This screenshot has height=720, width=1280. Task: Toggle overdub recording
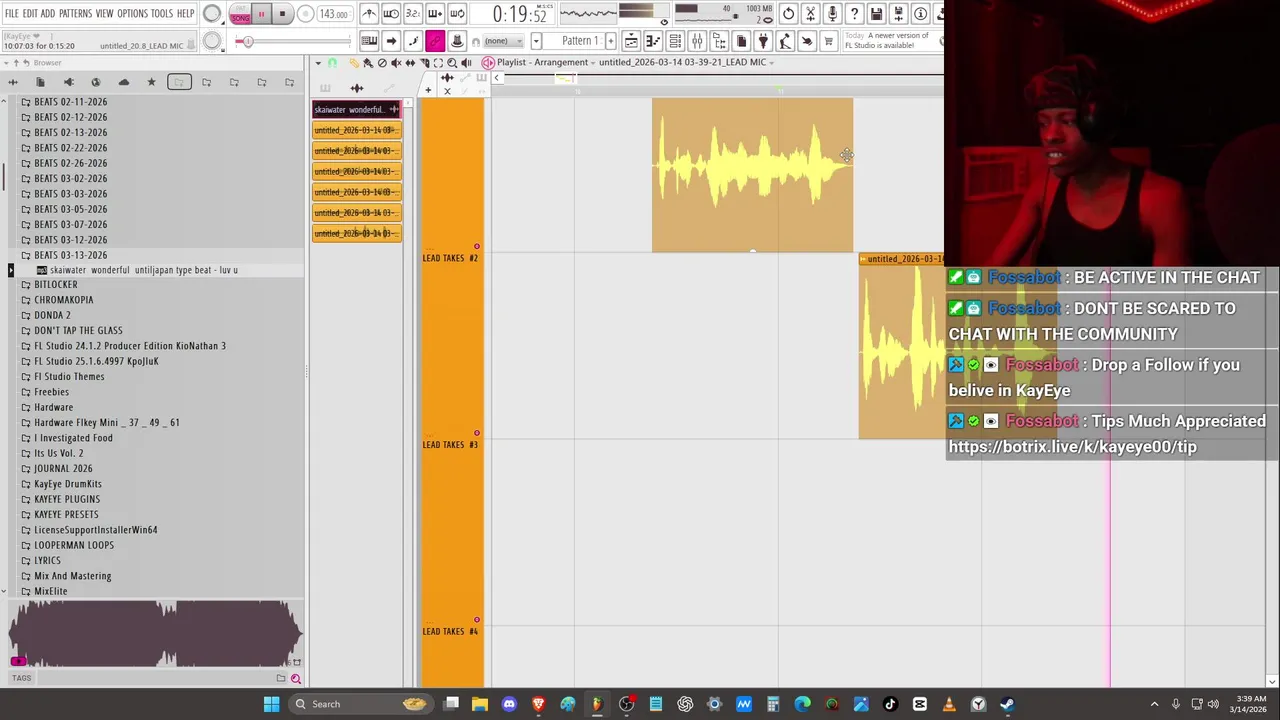(435, 14)
